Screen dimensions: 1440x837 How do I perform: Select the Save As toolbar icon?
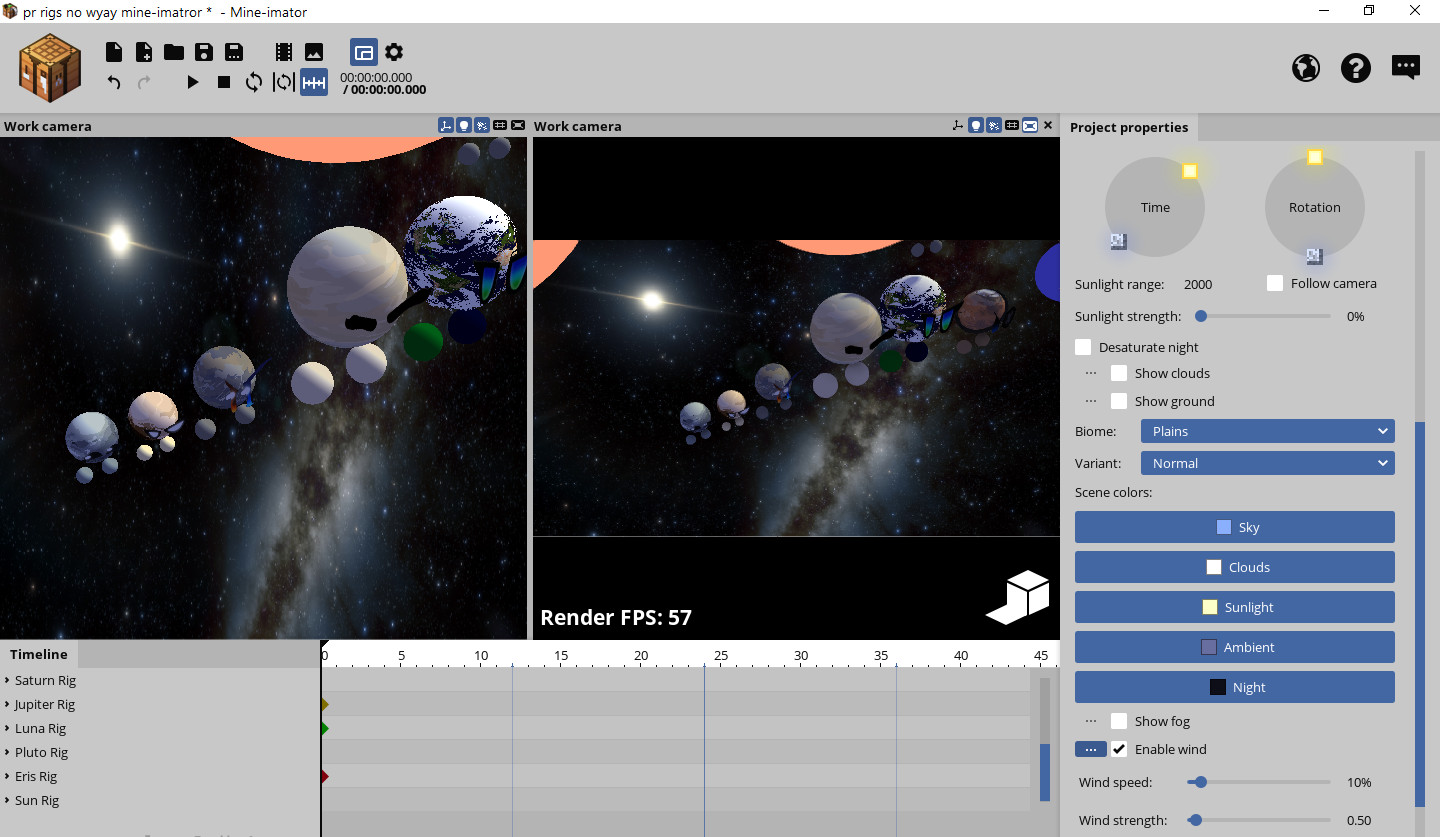[234, 51]
